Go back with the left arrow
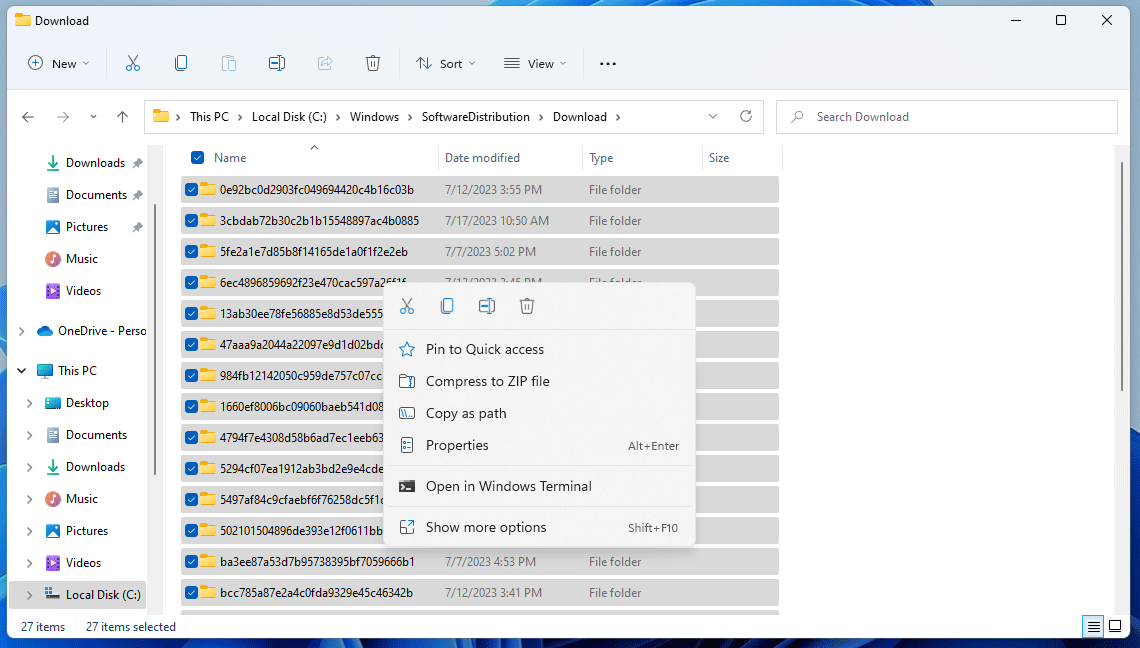 (x=28, y=116)
